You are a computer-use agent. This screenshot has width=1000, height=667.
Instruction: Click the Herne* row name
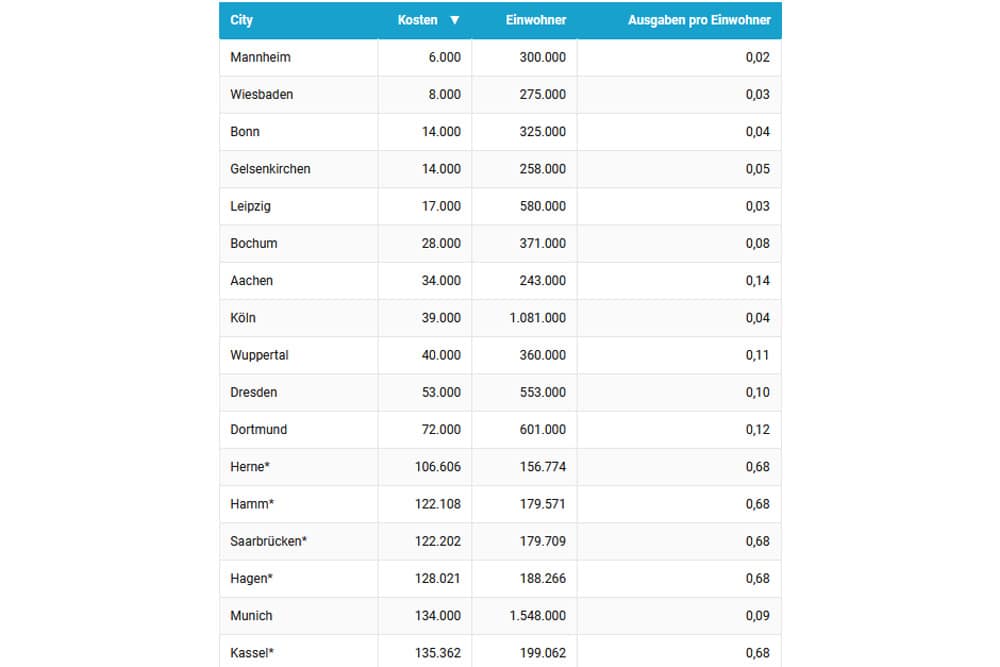pyautogui.click(x=250, y=467)
